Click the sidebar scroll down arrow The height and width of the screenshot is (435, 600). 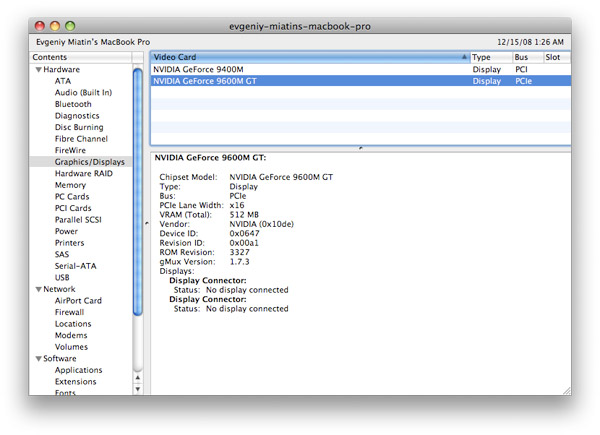tap(138, 390)
